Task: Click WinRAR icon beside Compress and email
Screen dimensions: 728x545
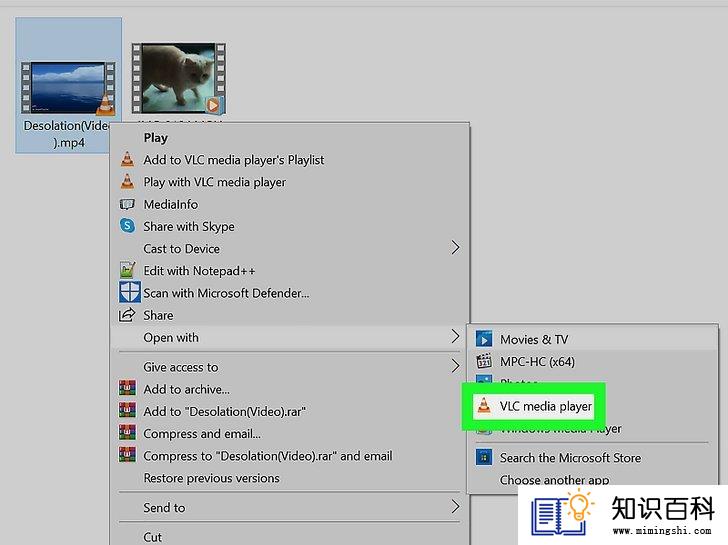Action: point(128,433)
